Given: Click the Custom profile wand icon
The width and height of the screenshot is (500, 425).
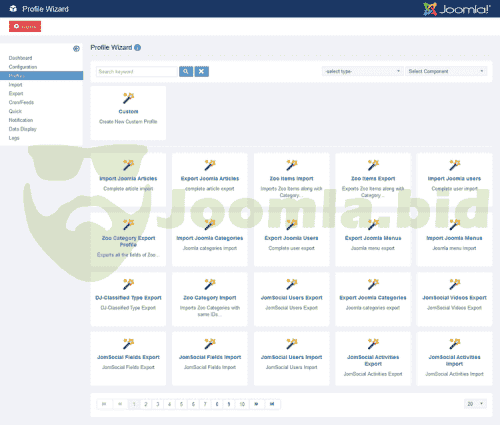Looking at the screenshot, I should coord(128,98).
